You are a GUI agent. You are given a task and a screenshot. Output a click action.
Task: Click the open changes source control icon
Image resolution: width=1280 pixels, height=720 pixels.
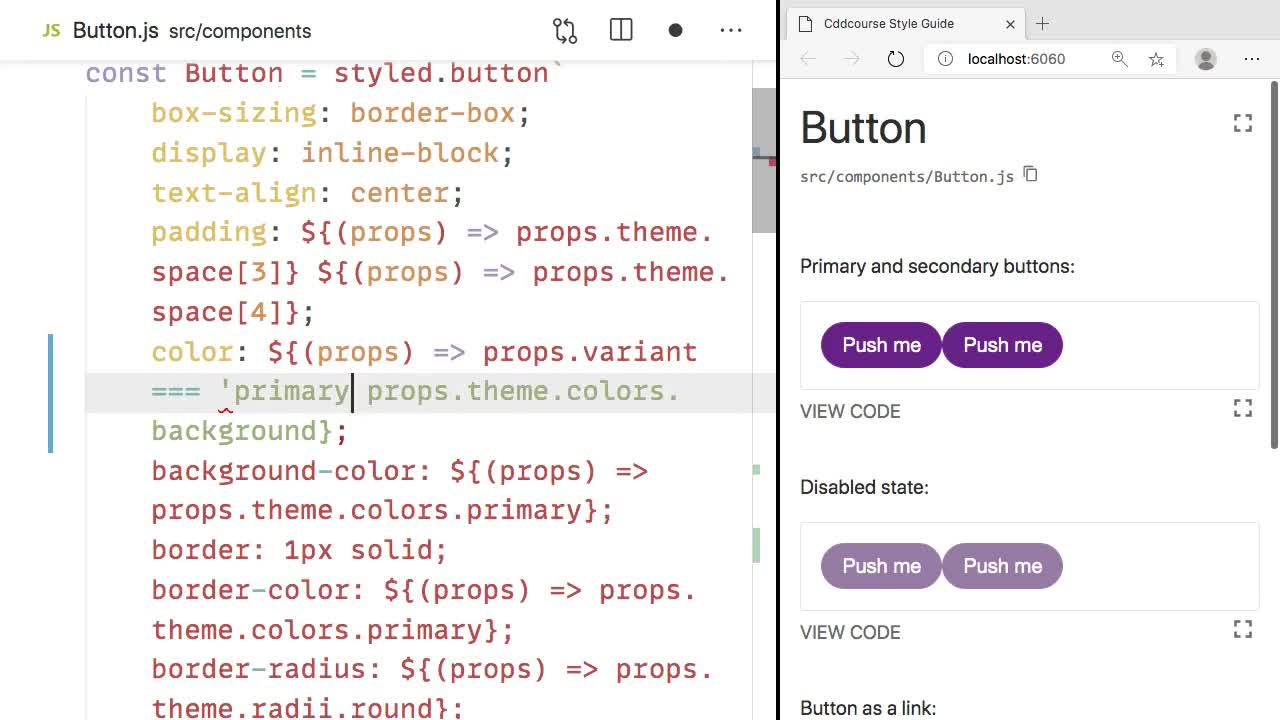pos(565,30)
